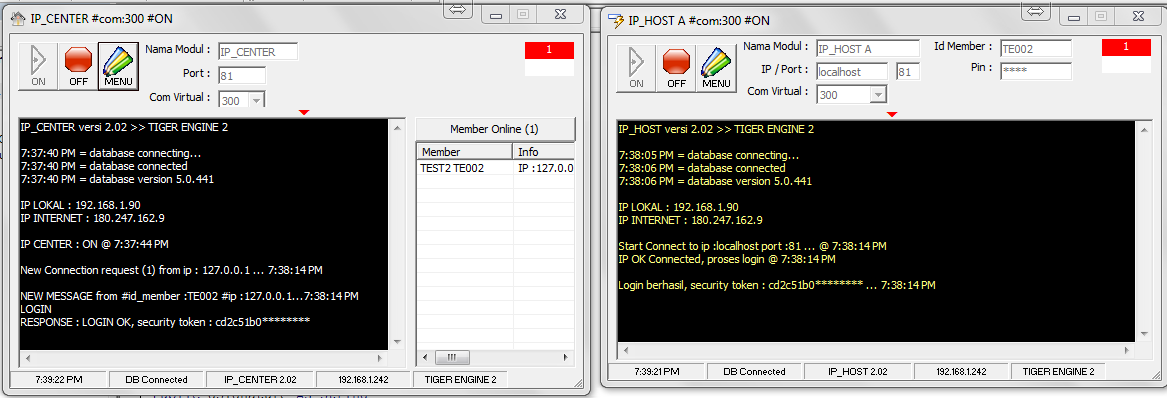This screenshot has width=1167, height=398.
Task: Open MENU pencils icon in IP_CENTER
Action: point(118,65)
